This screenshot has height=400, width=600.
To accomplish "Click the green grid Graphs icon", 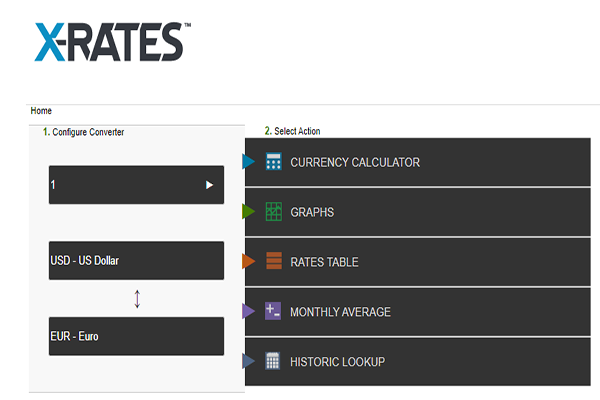I will [273, 212].
